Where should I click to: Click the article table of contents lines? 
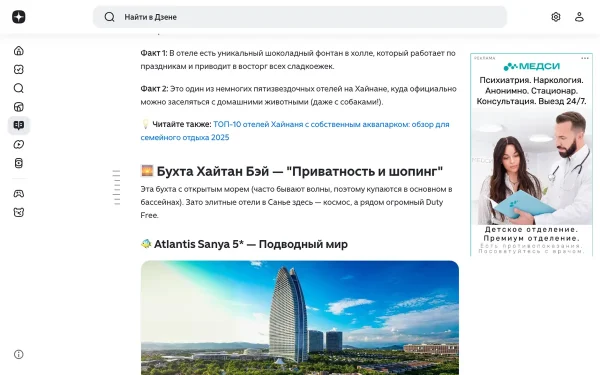(116, 188)
